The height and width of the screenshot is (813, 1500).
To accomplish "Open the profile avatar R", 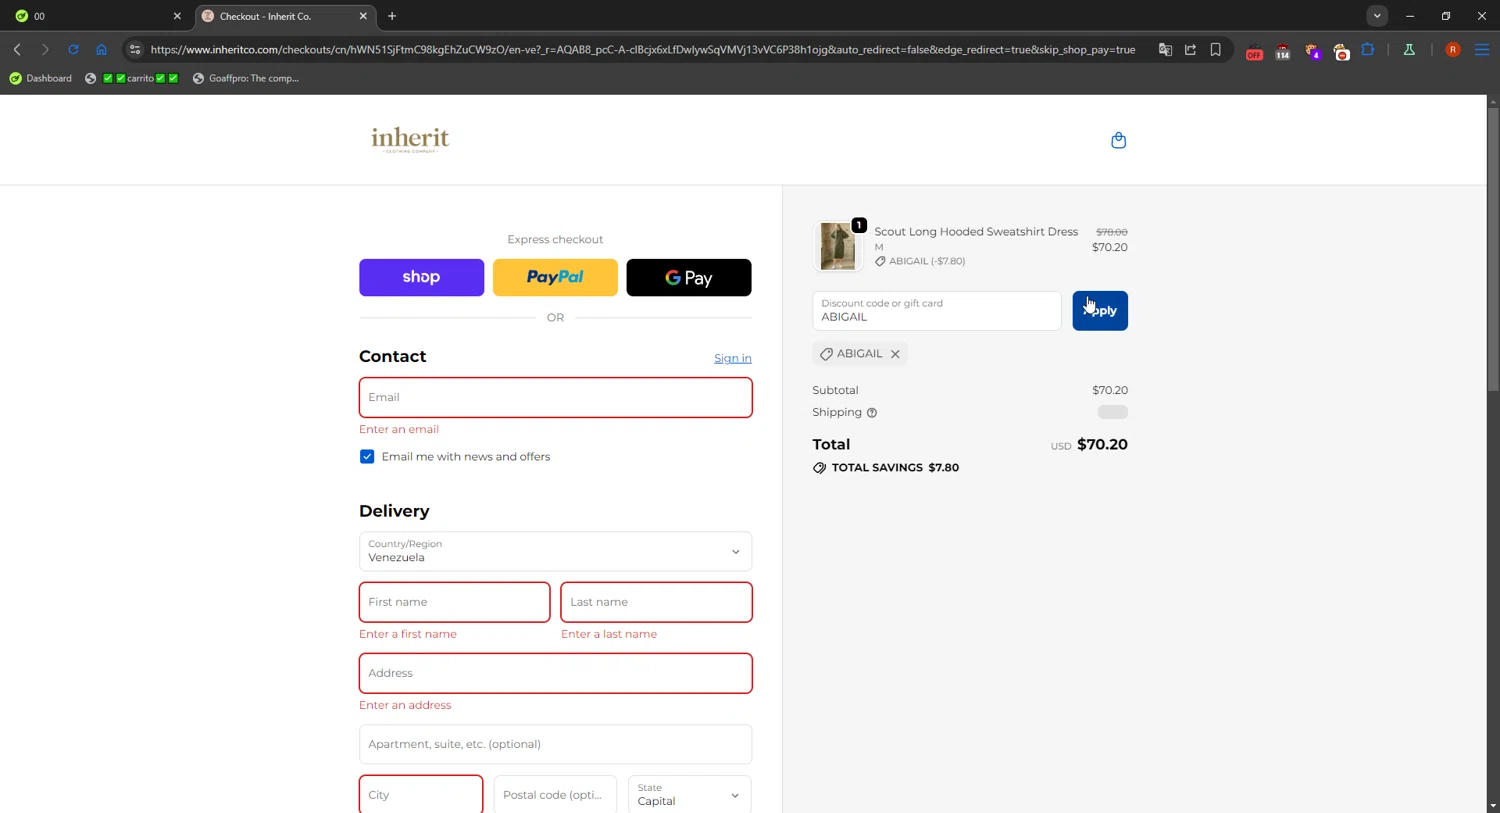I will [1453, 49].
